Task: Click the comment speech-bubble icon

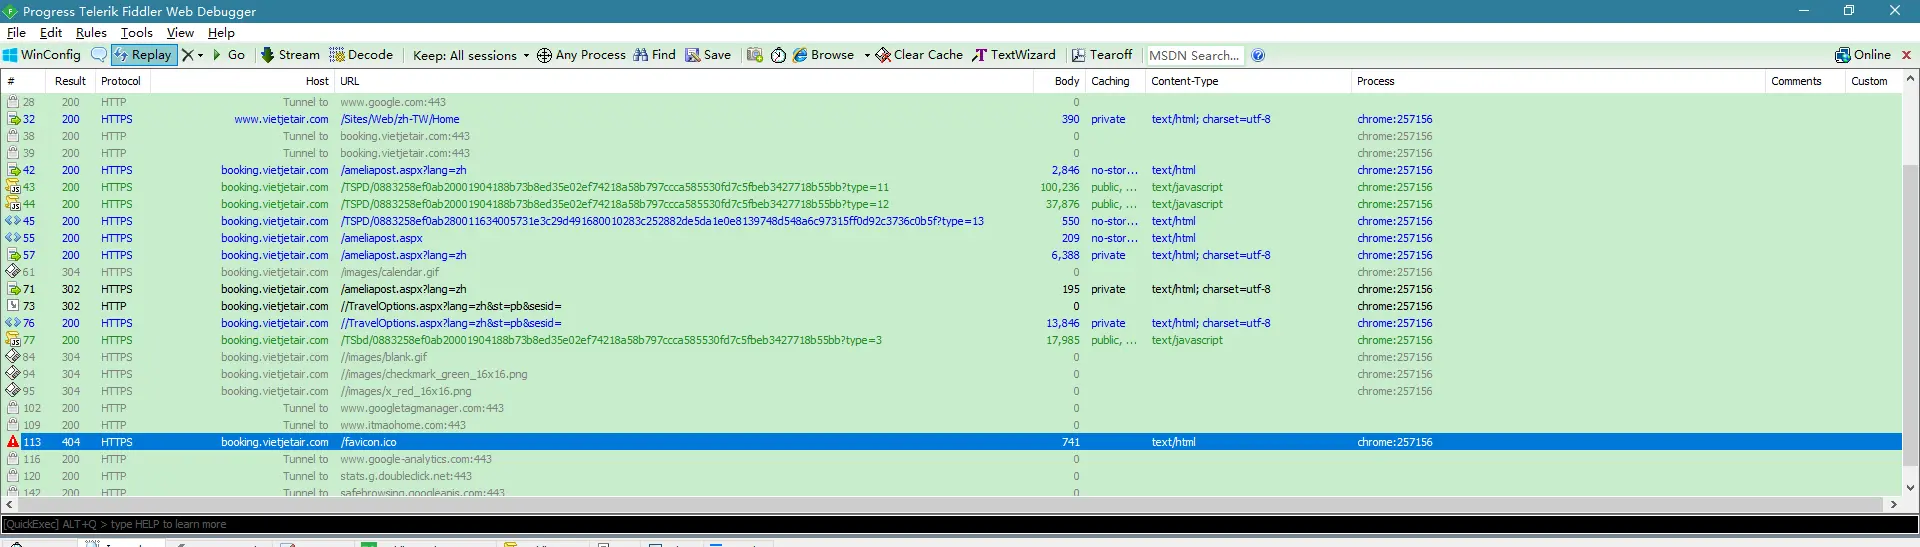Action: [98, 55]
